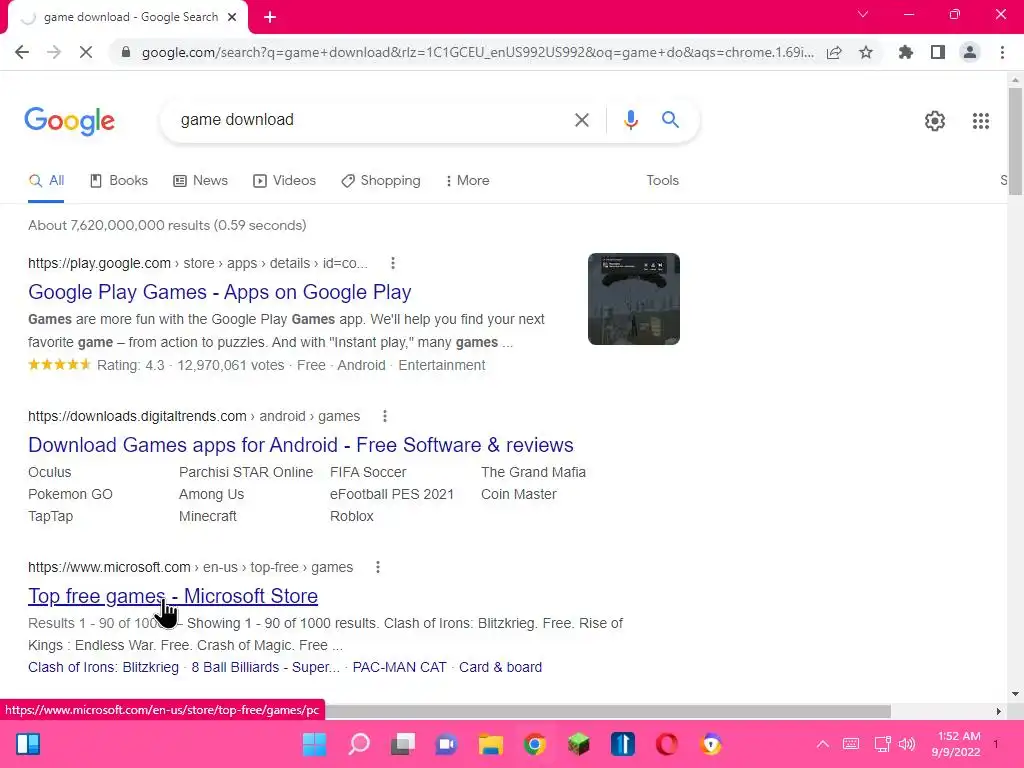The height and width of the screenshot is (768, 1024).
Task: Open the Chrome three-dot menu
Action: (x=1002, y=52)
